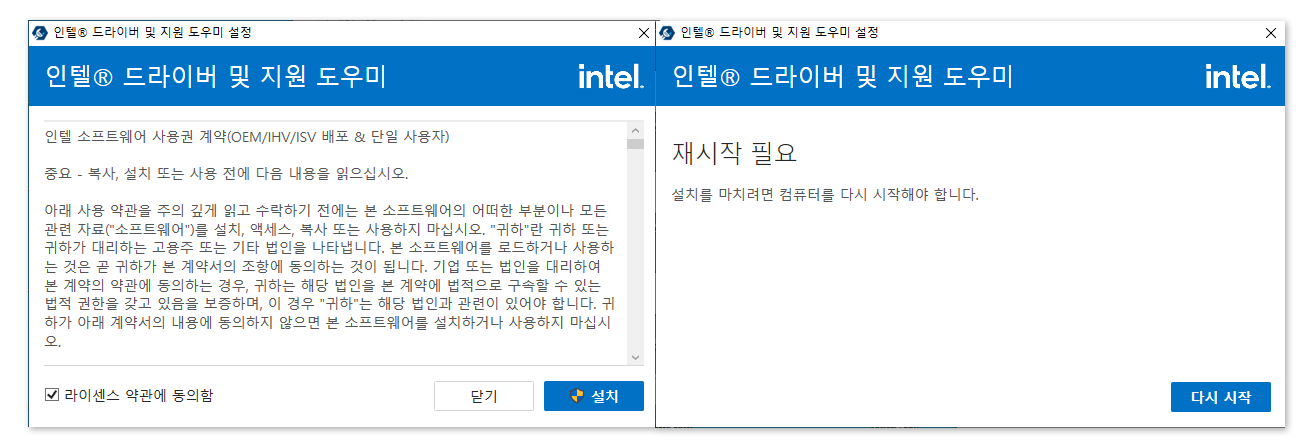
Task: Click the 다시 시작 (Restart) button
Action: [x=1220, y=396]
